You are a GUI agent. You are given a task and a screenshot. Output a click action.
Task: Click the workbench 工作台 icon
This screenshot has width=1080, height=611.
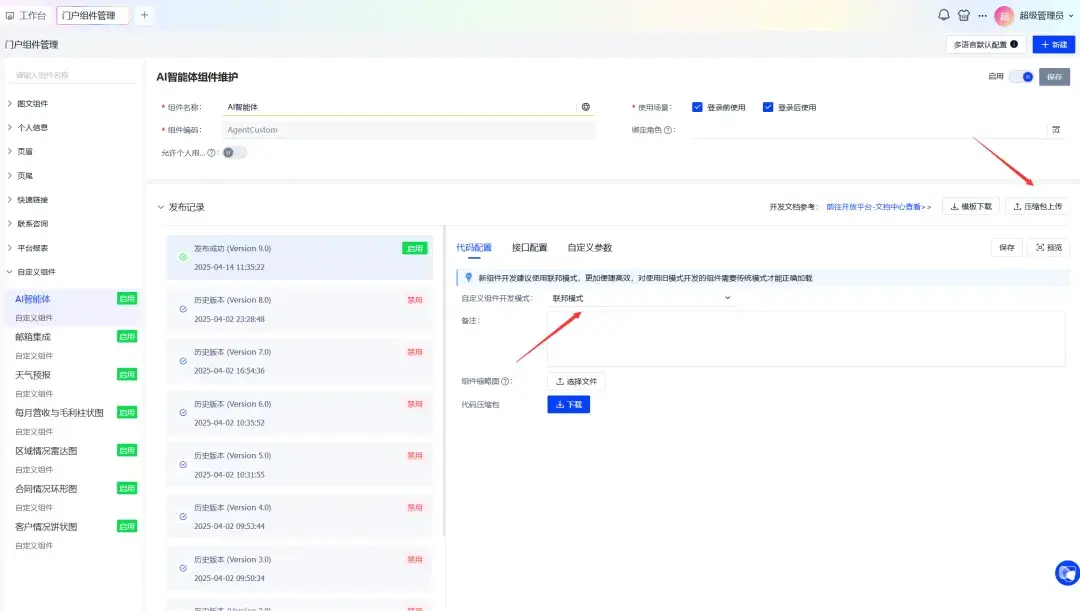10,15
